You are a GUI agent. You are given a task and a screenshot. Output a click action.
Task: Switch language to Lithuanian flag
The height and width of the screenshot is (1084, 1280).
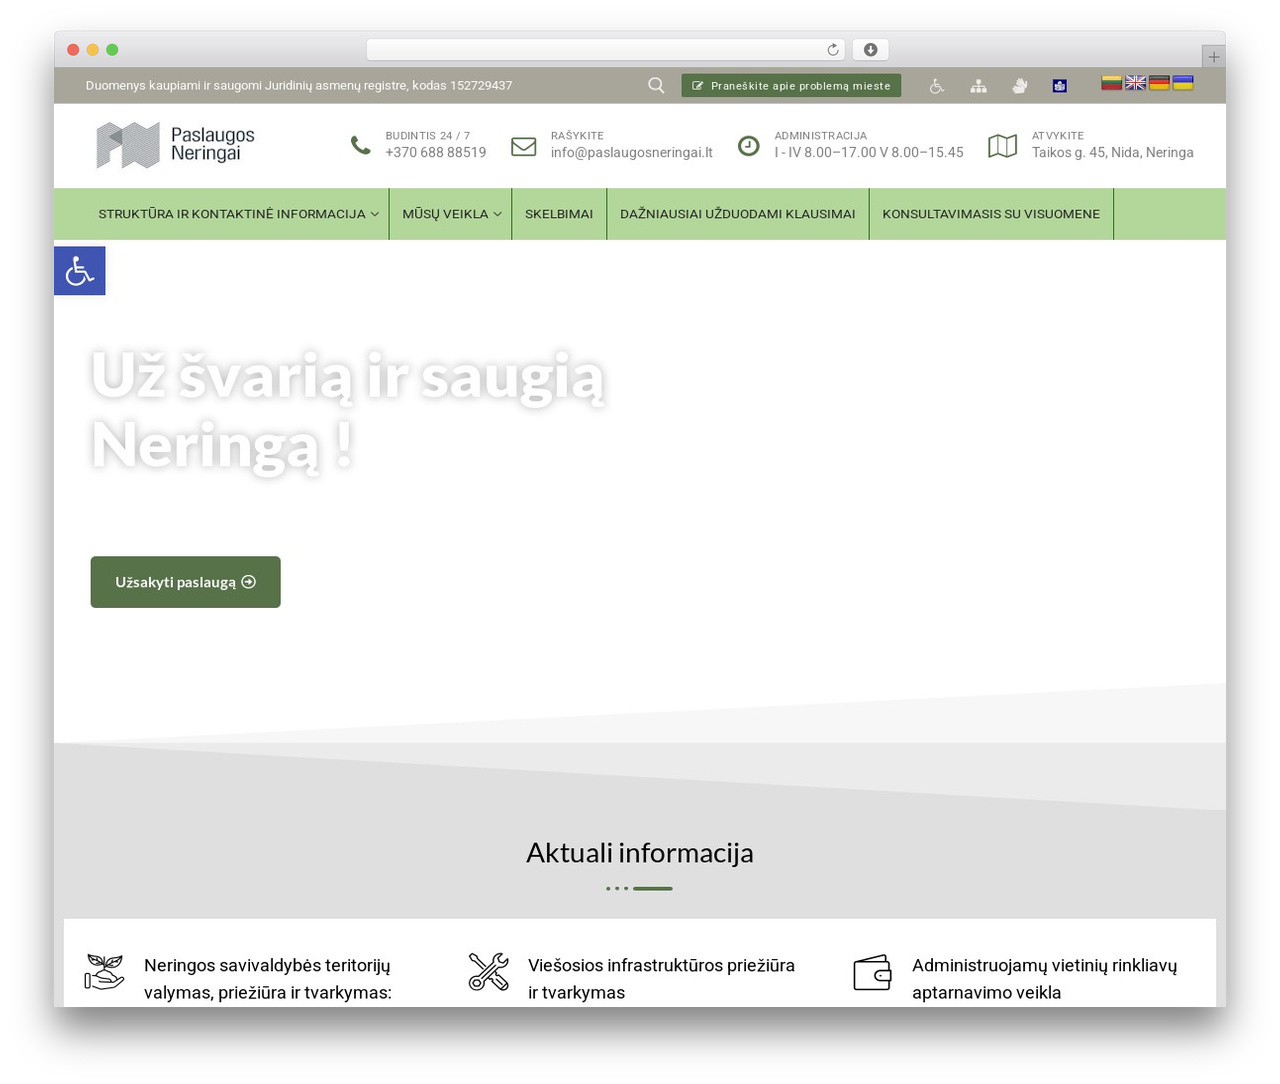click(x=1112, y=82)
